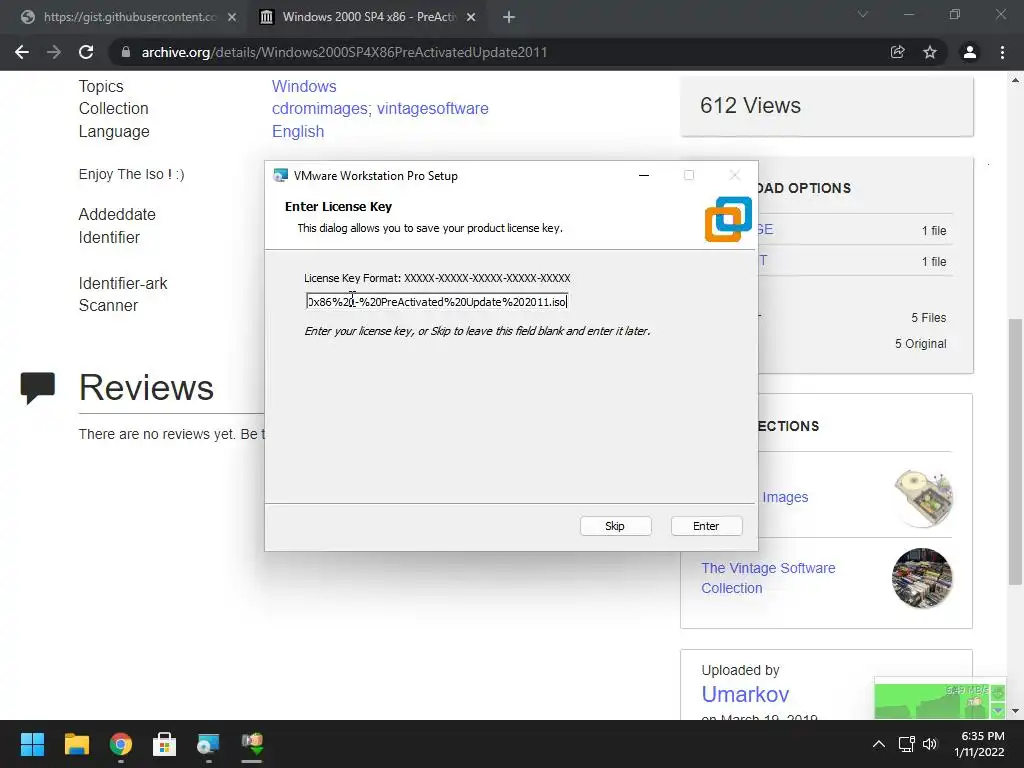Screen dimensions: 1024x768
Task: Click the scrollbar up arrow
Action: 1016,80
